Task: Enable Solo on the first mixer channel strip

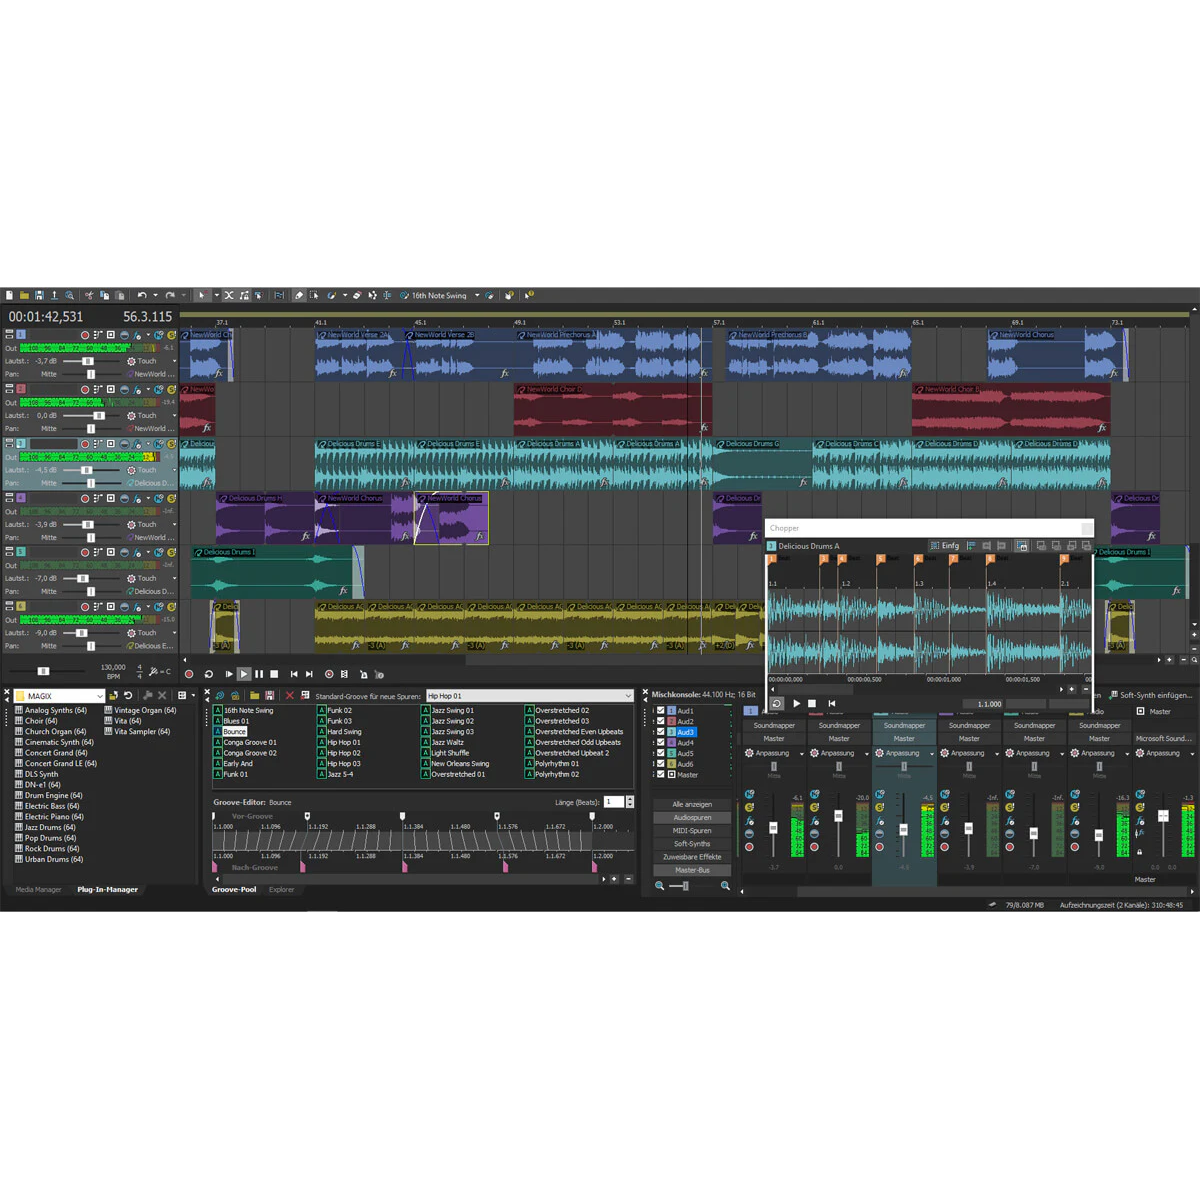Action: [750, 807]
